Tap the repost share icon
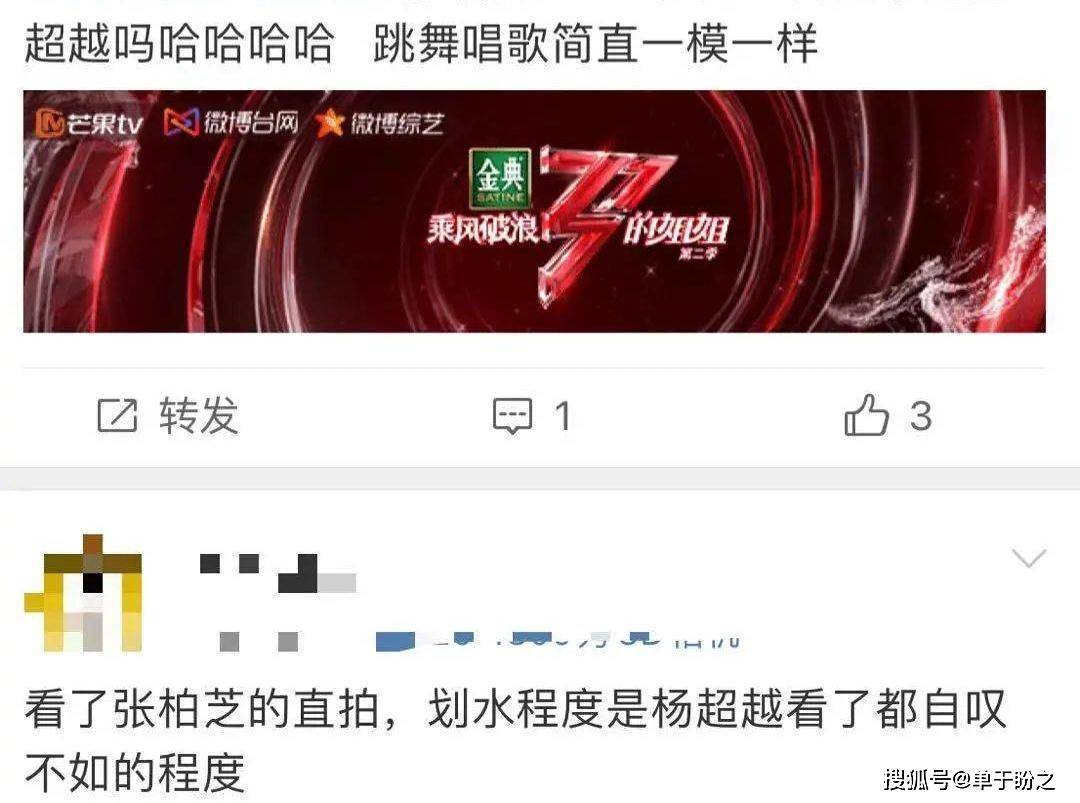Viewport: 1080px width, 803px height. click(117, 415)
